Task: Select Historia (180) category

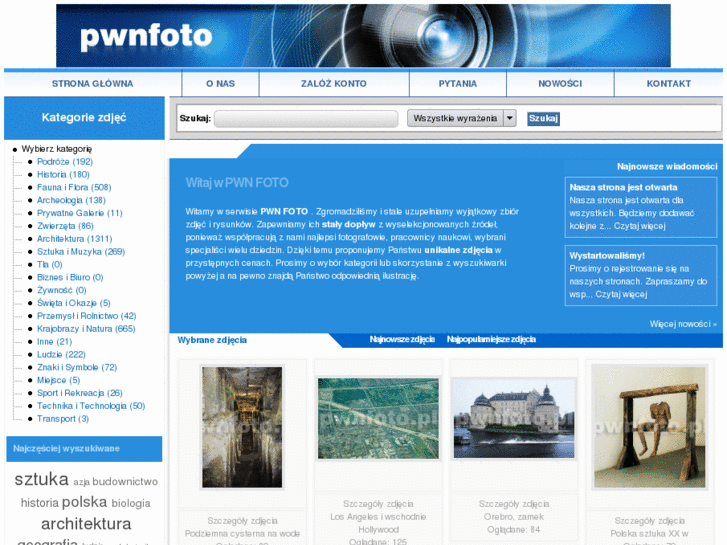Action: coord(63,174)
